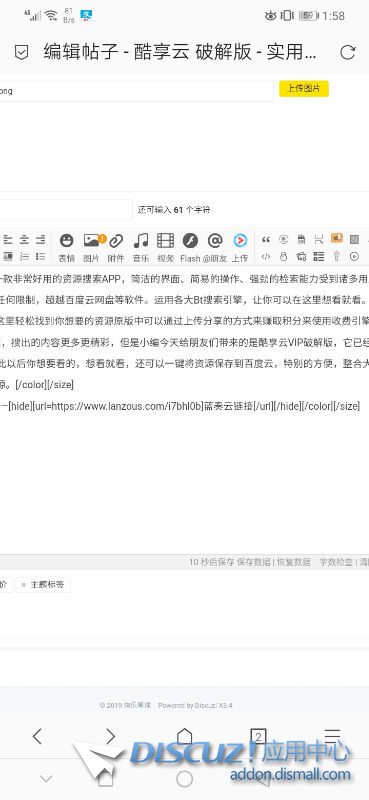Insert an unordered bullet list
This screenshot has width=369, height=800.
[40, 256]
